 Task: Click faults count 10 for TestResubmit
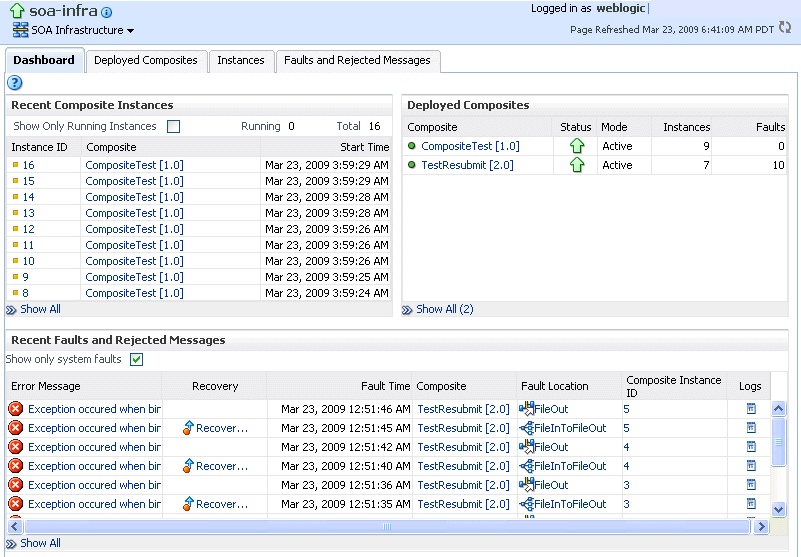pos(779,165)
